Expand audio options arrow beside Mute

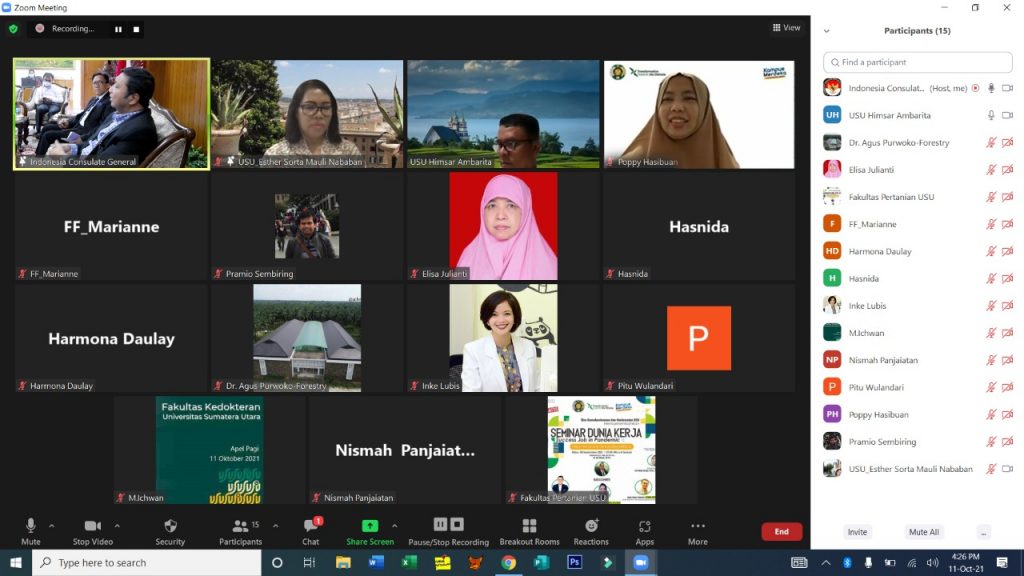click(x=52, y=525)
